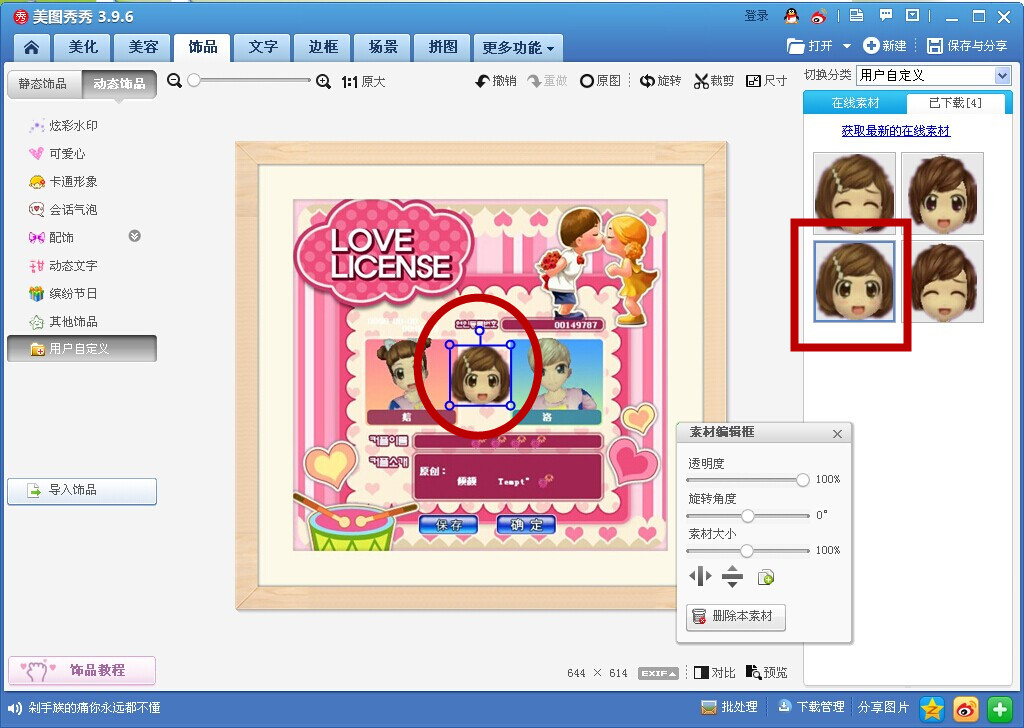Screen dimensions: 1024x728
Task: Open the 切换分类 combo box
Action: [934, 75]
